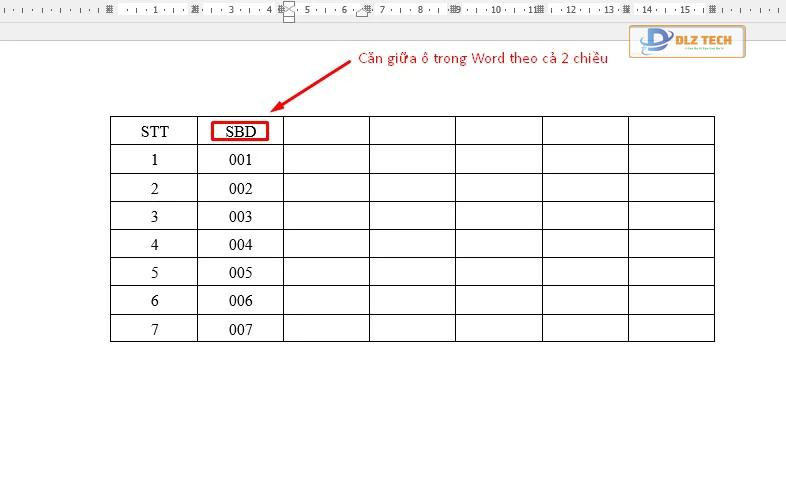
Task: Place cursor in the cell containing 004
Action: tap(240, 244)
